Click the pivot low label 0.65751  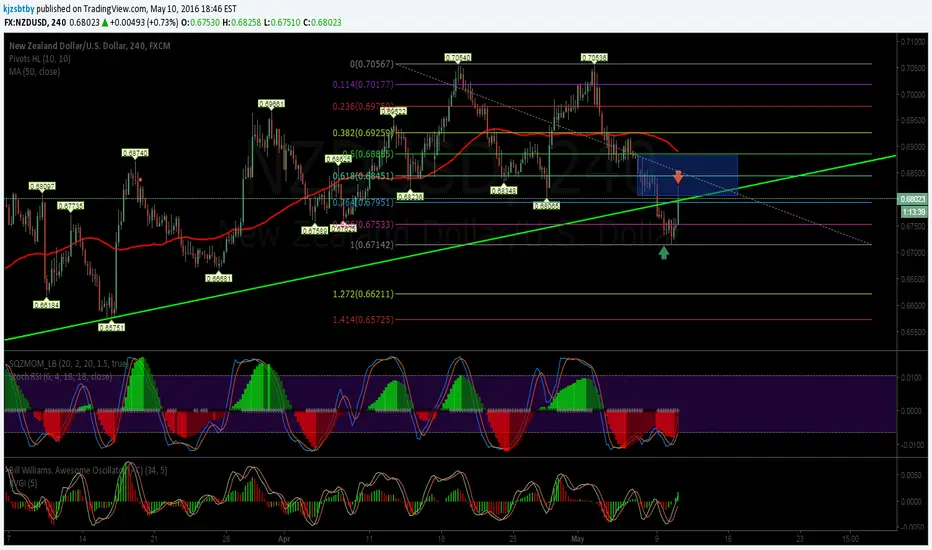pyautogui.click(x=112, y=327)
